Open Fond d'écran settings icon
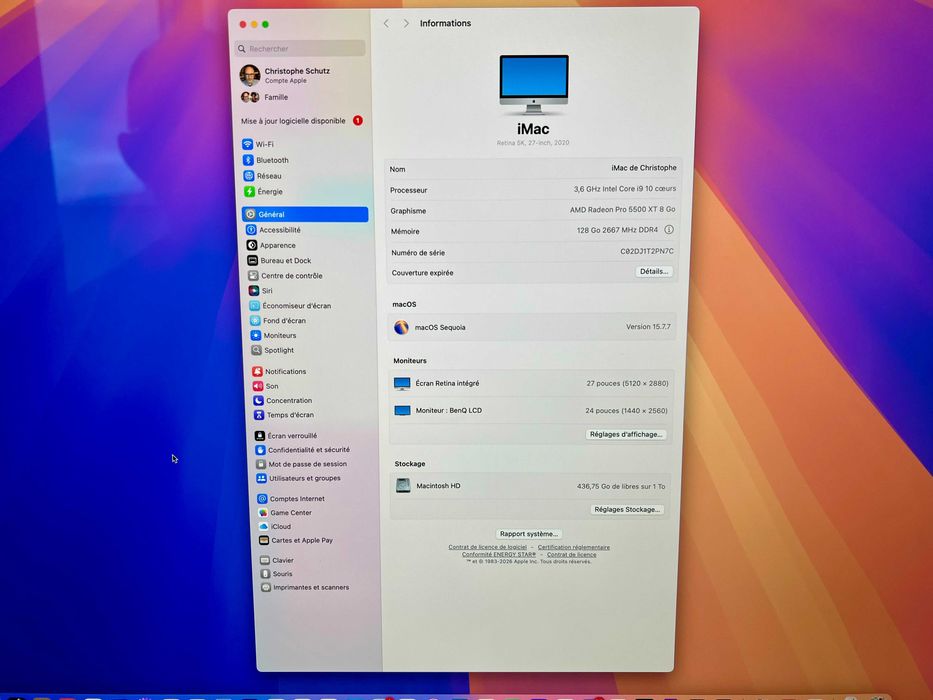 [x=255, y=320]
